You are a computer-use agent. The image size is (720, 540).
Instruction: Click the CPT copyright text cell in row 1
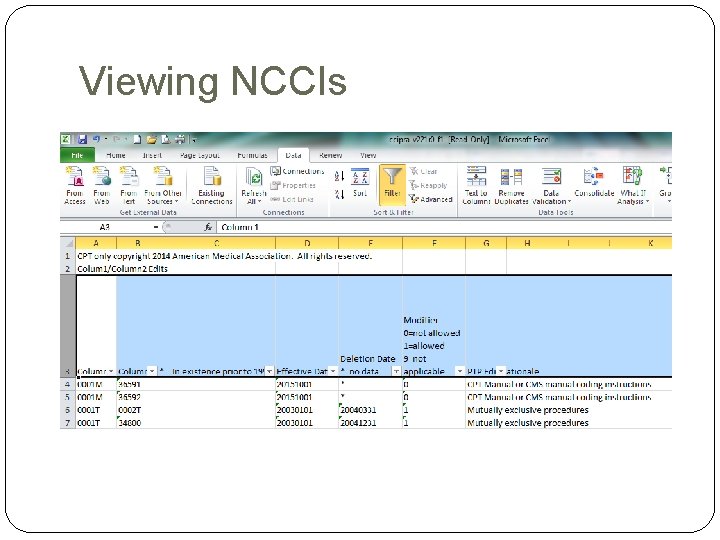coord(224,256)
